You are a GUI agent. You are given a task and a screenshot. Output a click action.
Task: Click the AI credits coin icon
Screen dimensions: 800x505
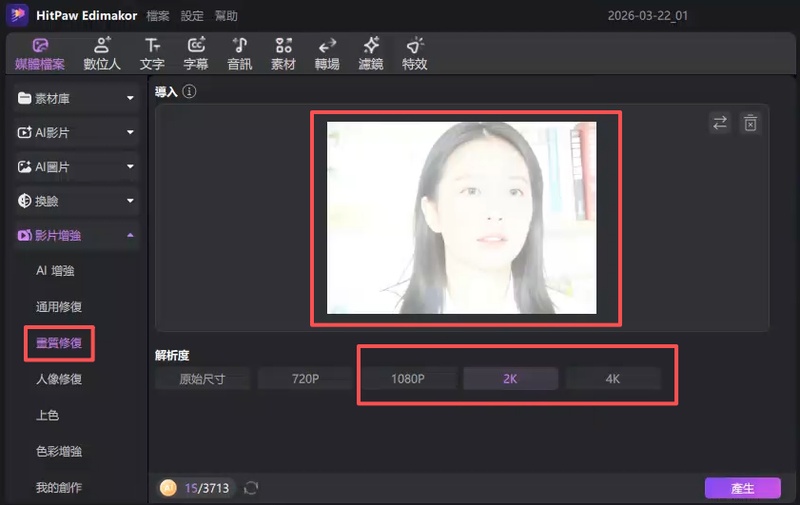click(x=168, y=488)
